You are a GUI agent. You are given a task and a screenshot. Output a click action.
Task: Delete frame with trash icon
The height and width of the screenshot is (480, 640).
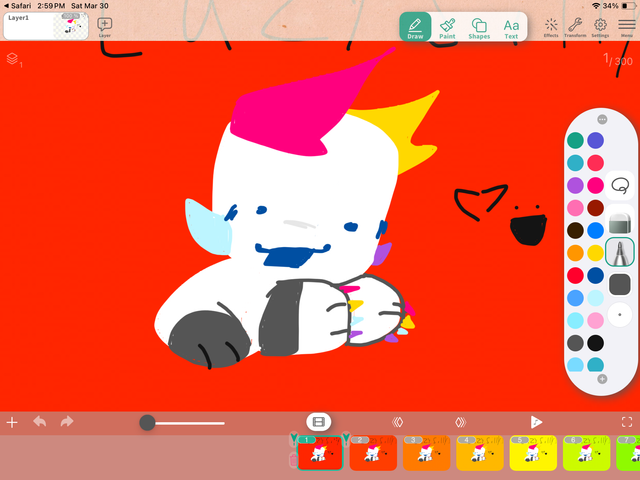pos(293,460)
